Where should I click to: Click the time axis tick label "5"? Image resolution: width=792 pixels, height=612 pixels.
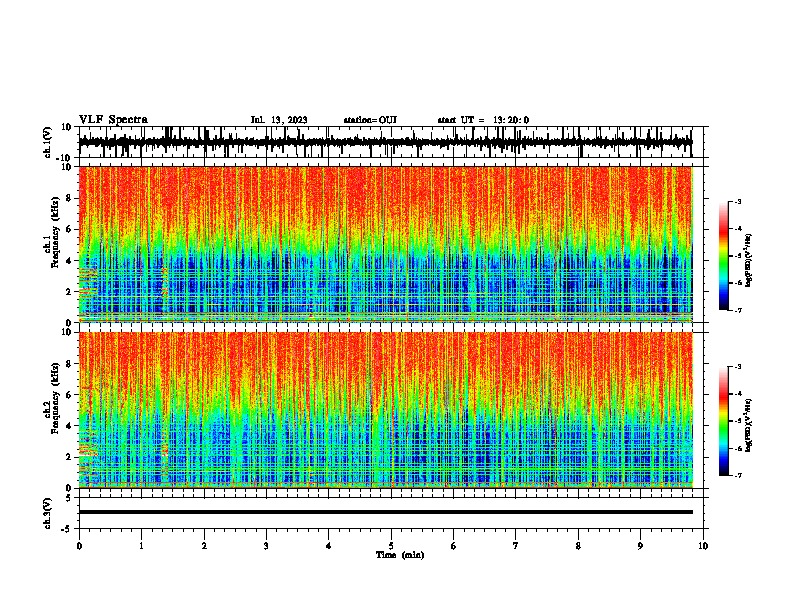(x=391, y=546)
